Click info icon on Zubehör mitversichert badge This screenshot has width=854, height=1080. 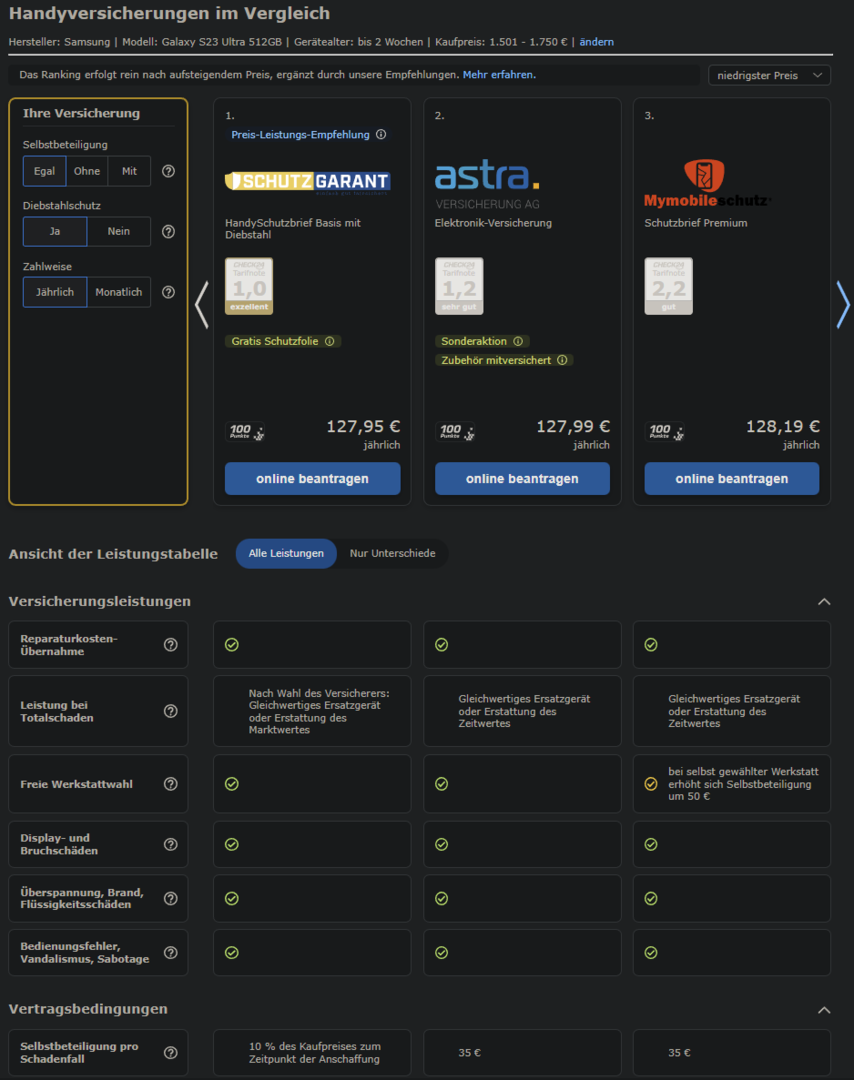[x=562, y=360]
